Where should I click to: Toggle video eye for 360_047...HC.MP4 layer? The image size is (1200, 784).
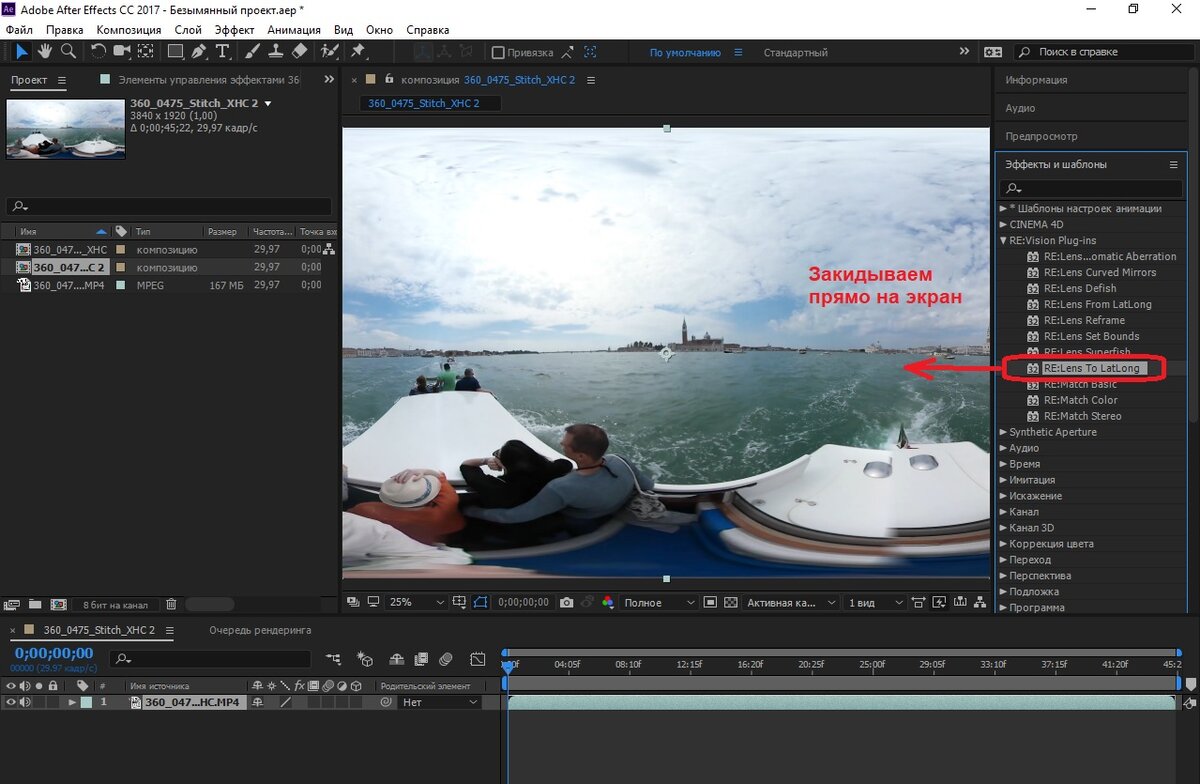coord(11,702)
